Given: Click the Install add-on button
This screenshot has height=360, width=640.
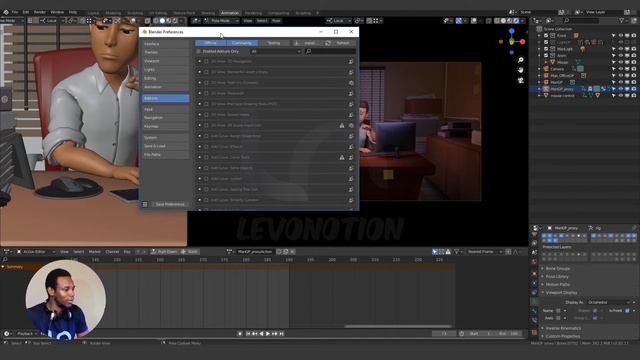Looking at the screenshot, I should [306, 43].
